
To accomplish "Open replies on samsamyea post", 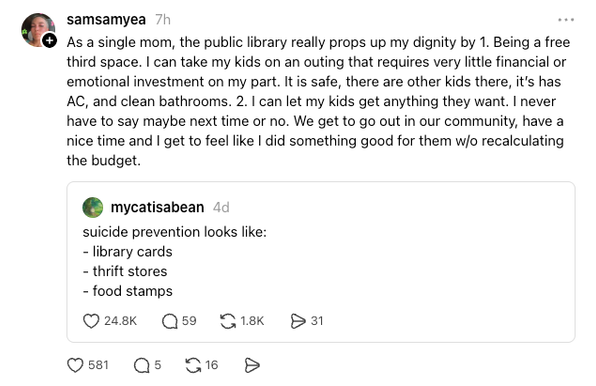I will 142,365.
